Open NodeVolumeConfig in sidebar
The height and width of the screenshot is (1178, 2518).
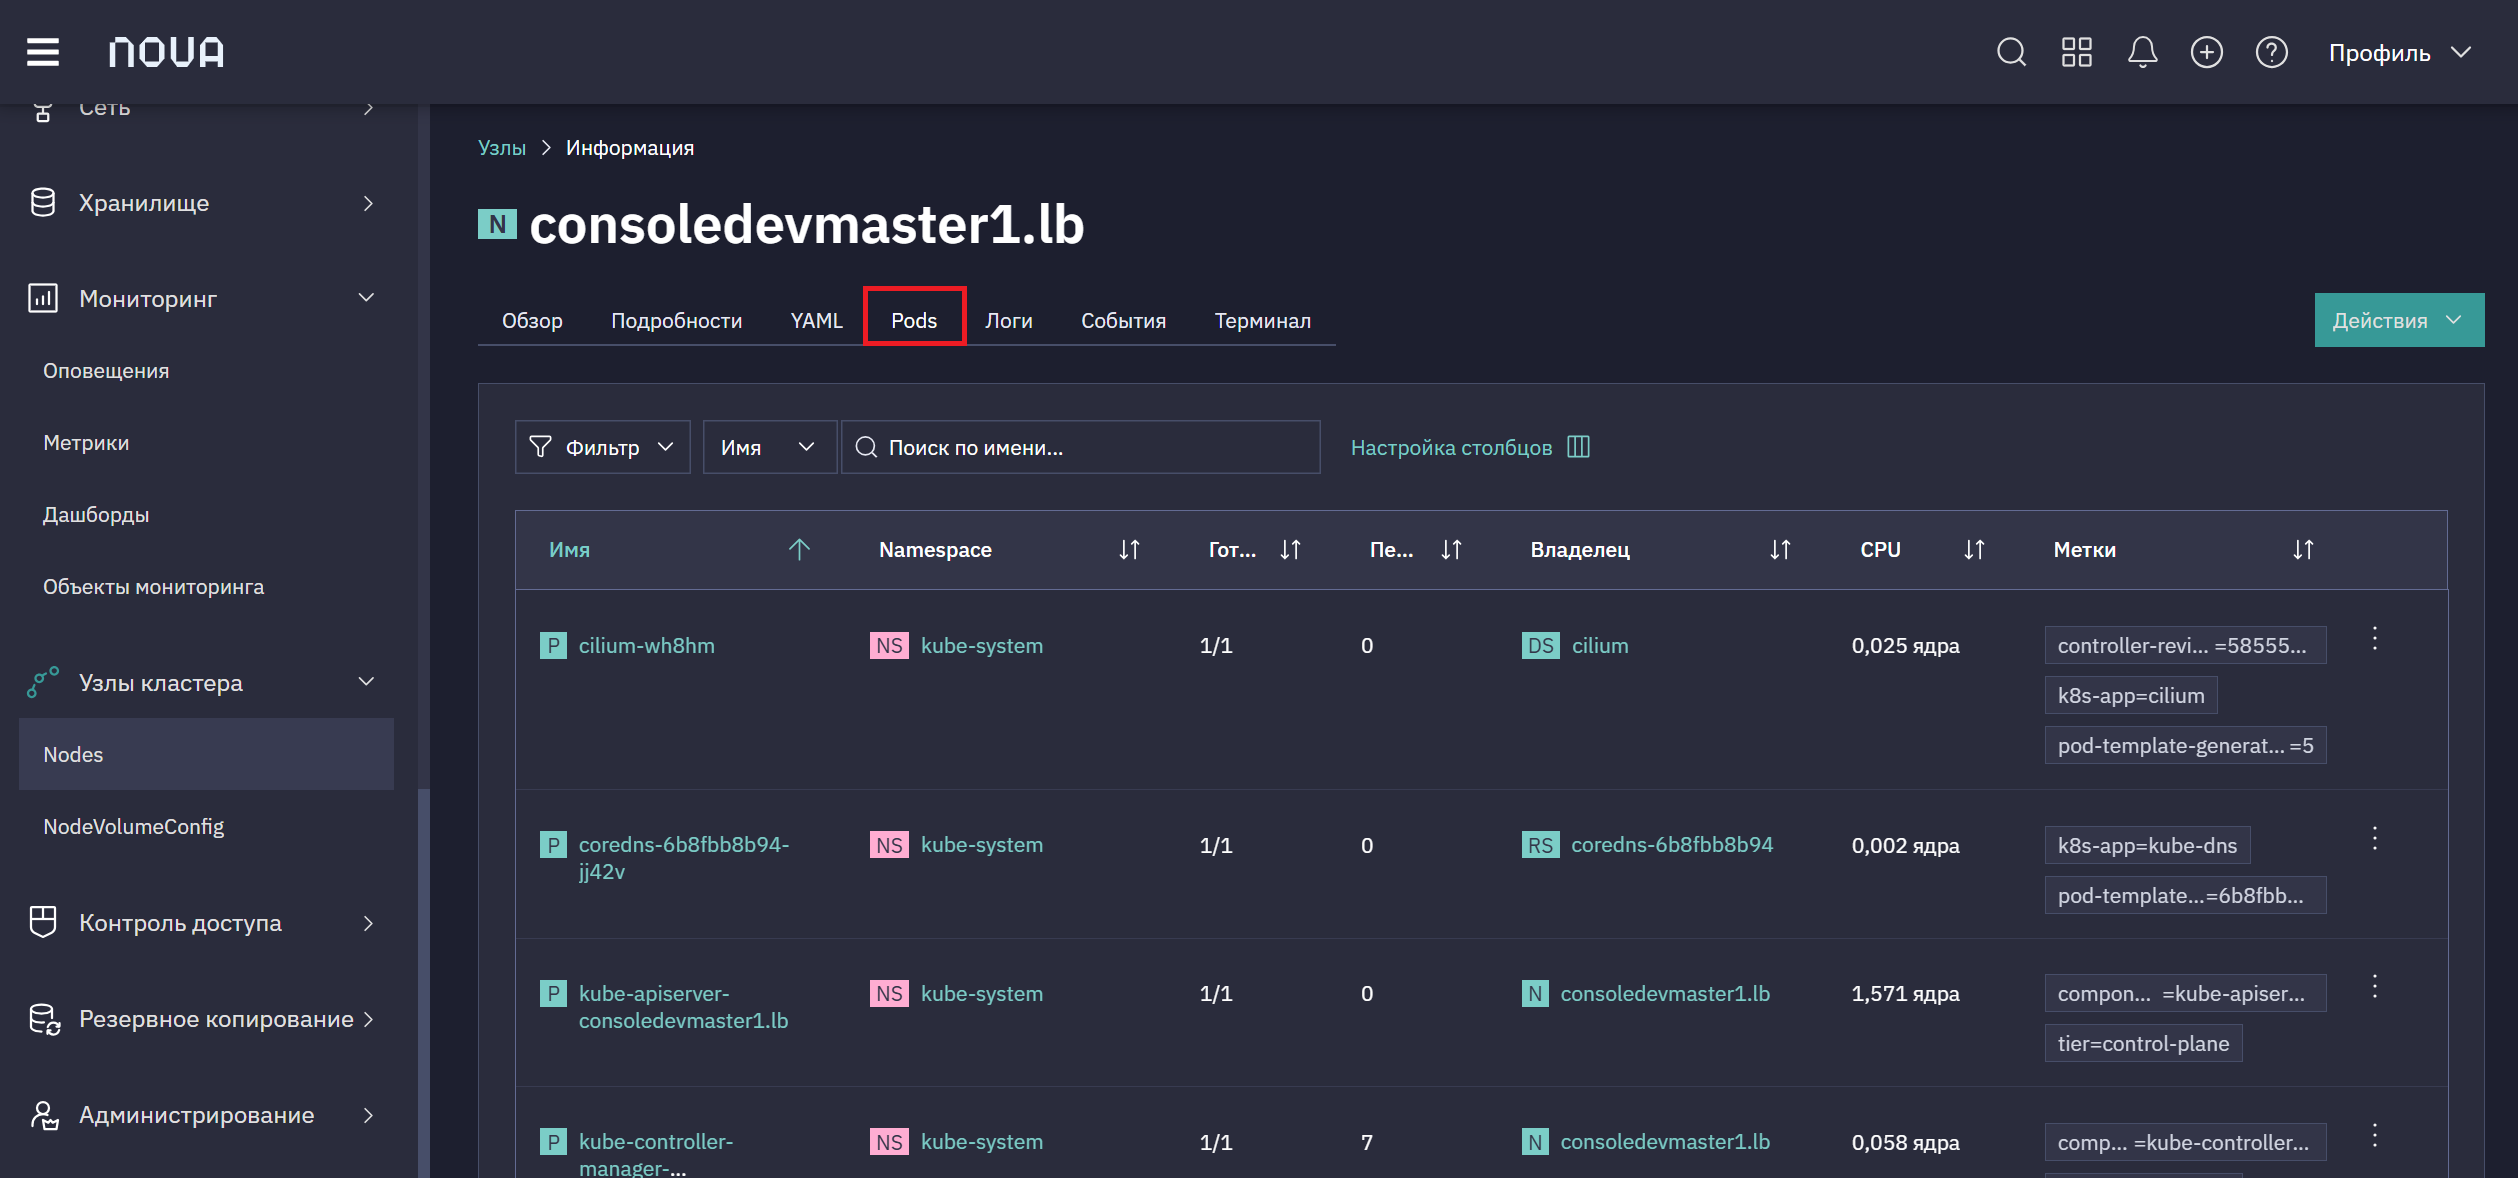pos(133,827)
